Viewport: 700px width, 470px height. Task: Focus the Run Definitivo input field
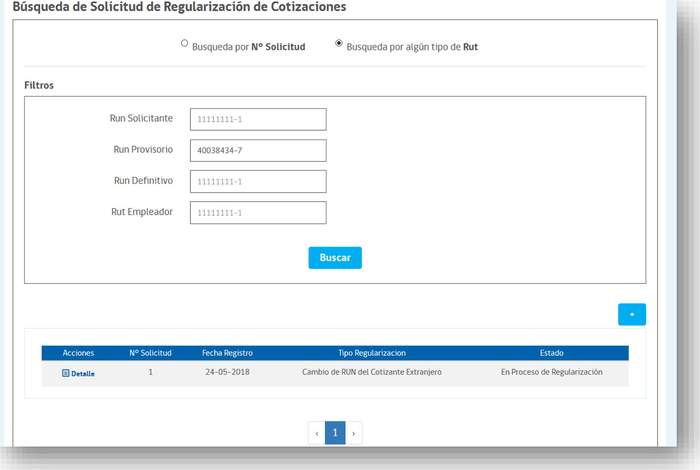258,181
